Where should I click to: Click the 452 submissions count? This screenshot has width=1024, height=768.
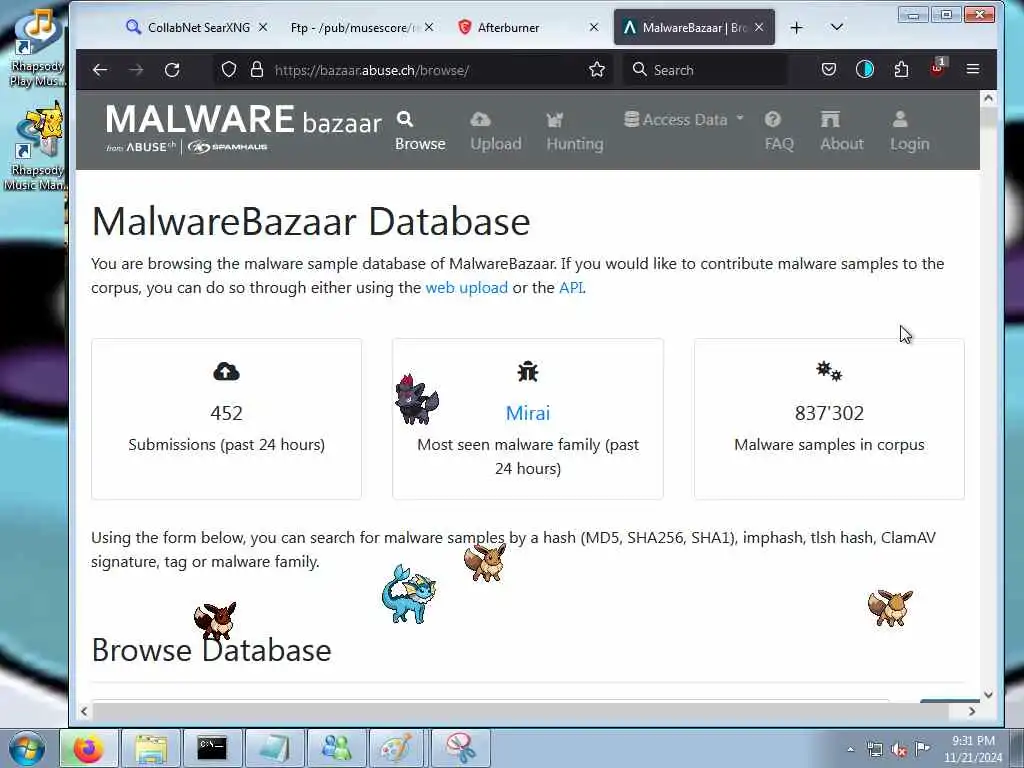coord(226,413)
